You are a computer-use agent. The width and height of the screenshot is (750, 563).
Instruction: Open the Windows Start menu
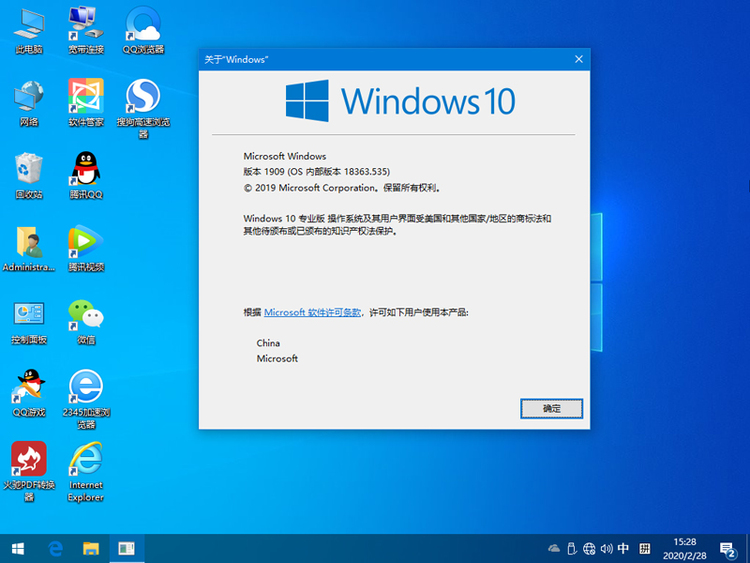coord(18,548)
